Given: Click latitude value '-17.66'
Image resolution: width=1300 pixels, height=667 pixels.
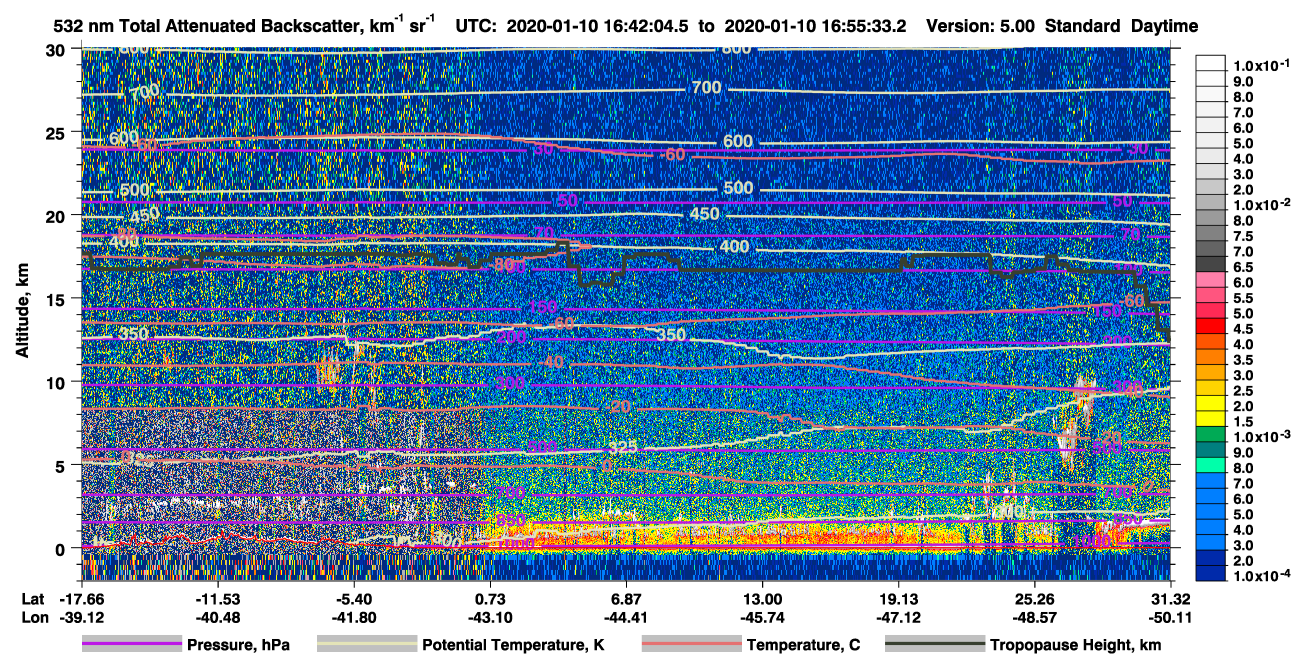Looking at the screenshot, I should (x=80, y=598).
